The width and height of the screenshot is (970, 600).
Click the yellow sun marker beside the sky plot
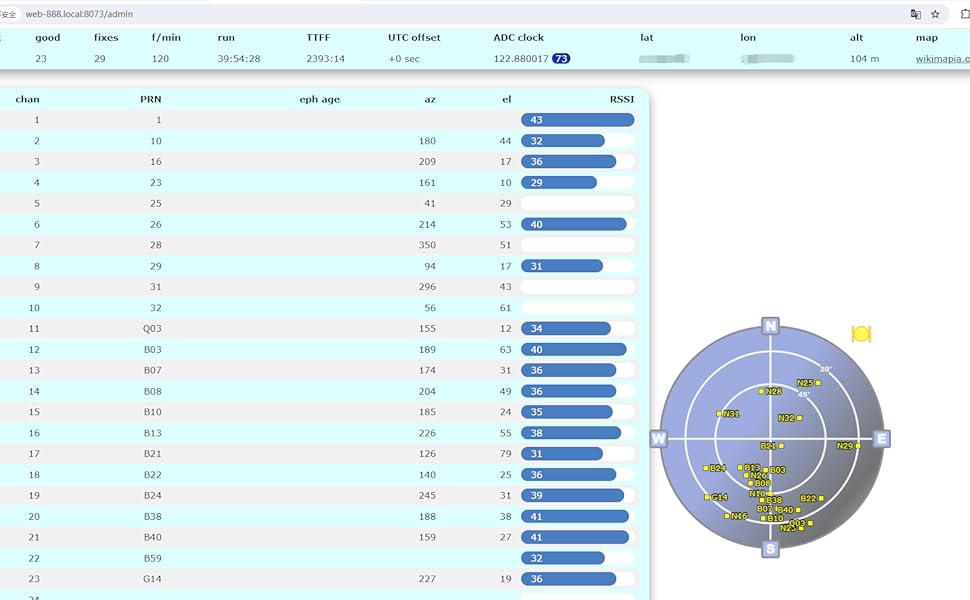pos(861,334)
